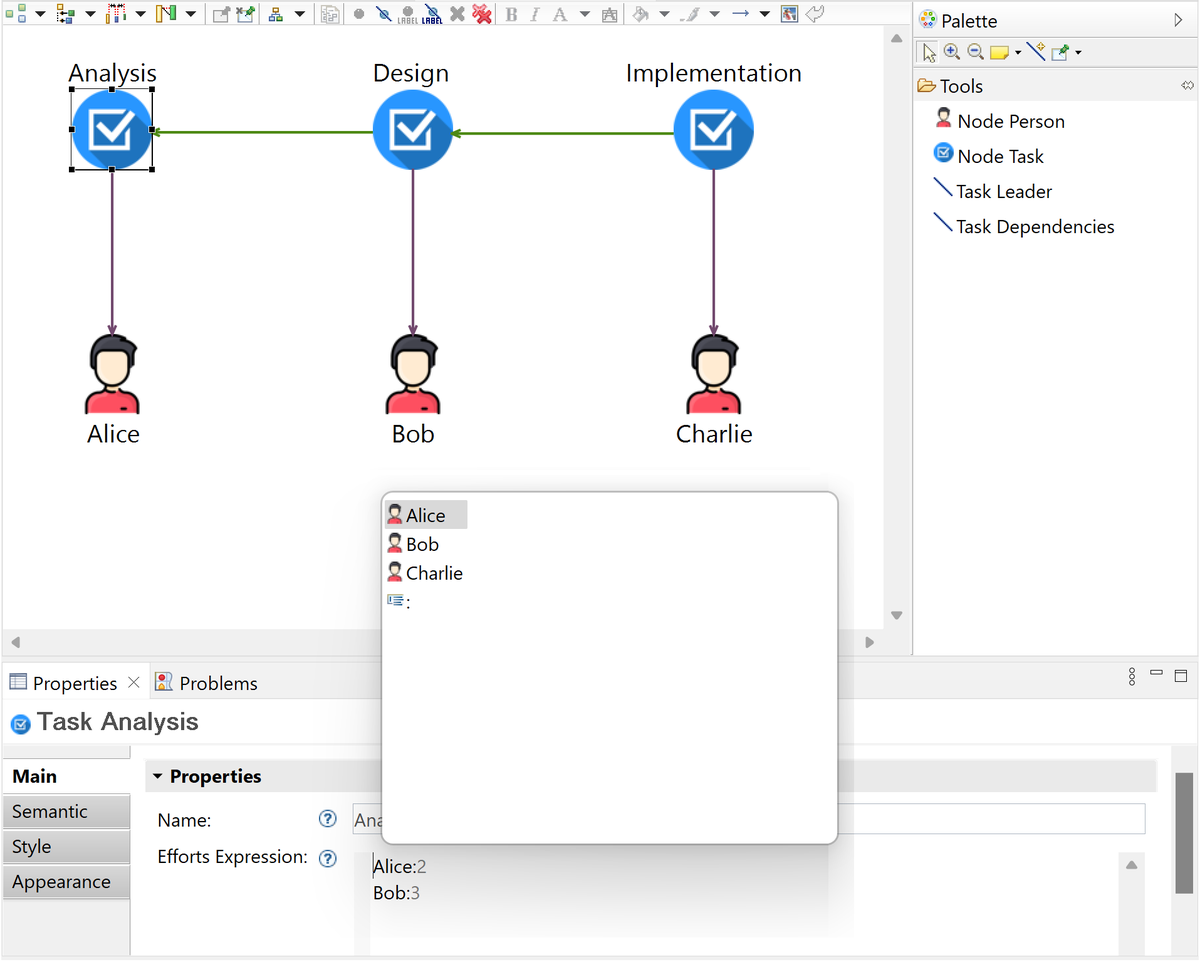The image size is (1200, 962).
Task: Click the Zoom Out magnifier in Palette
Action: click(975, 52)
